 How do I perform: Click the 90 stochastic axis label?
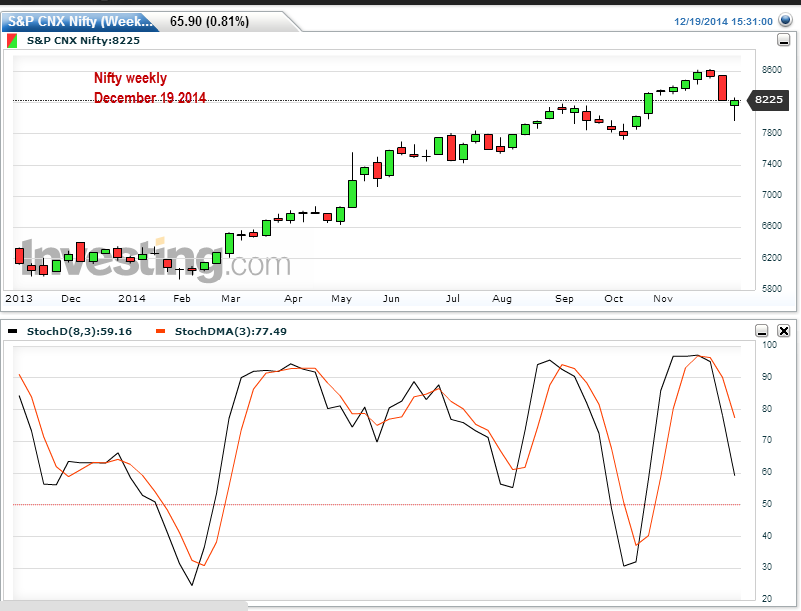click(767, 377)
